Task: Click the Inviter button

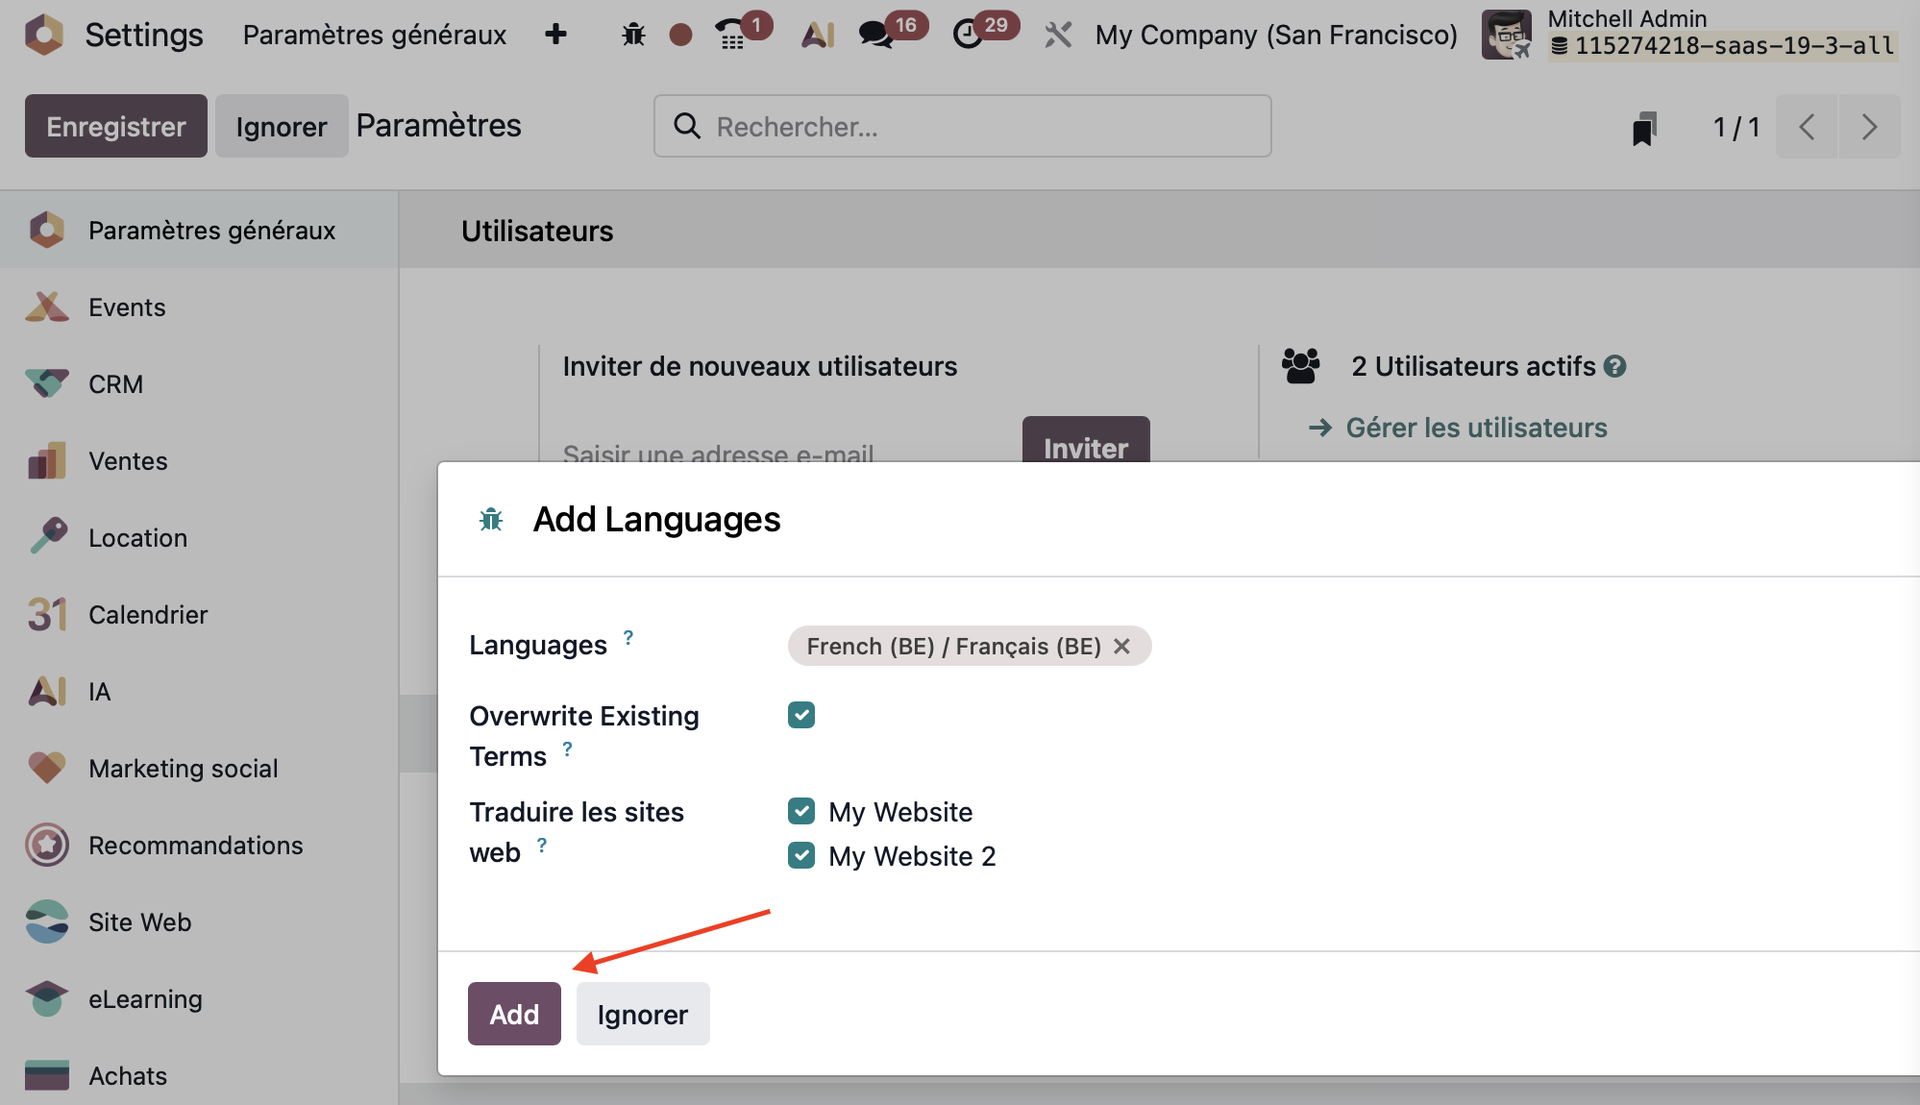Action: coord(1086,442)
